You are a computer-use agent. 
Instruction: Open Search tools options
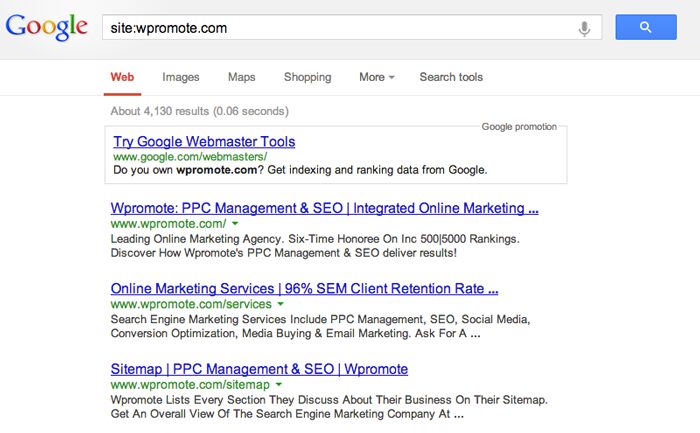[x=451, y=77]
